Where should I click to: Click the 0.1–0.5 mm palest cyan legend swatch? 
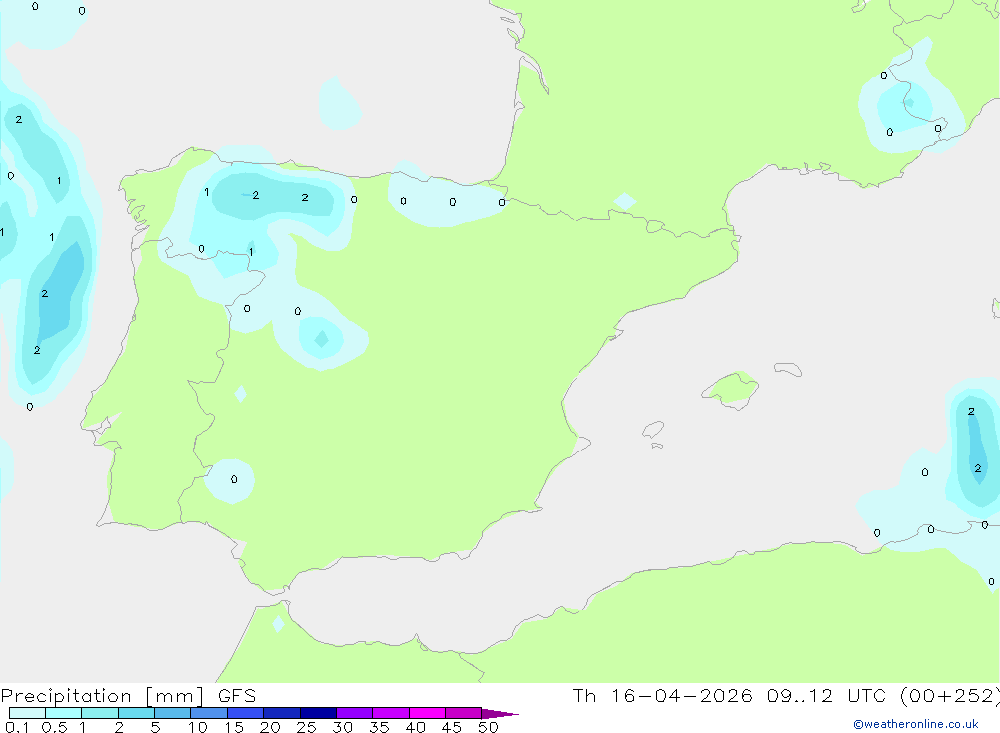point(27,713)
